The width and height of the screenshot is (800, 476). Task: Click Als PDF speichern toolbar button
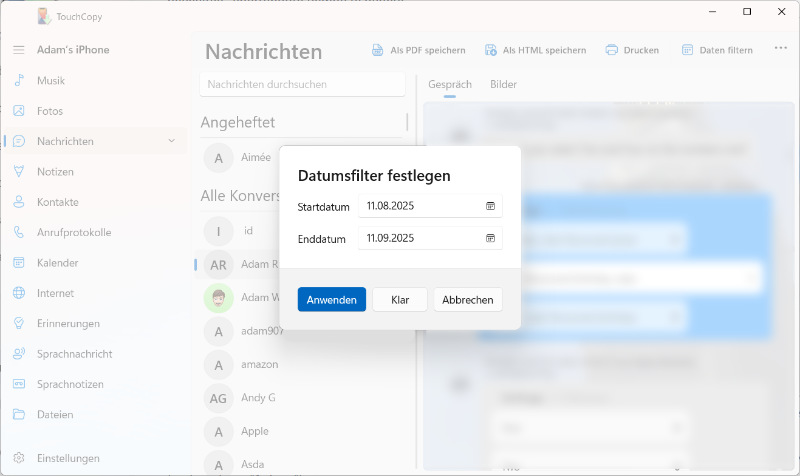point(418,50)
